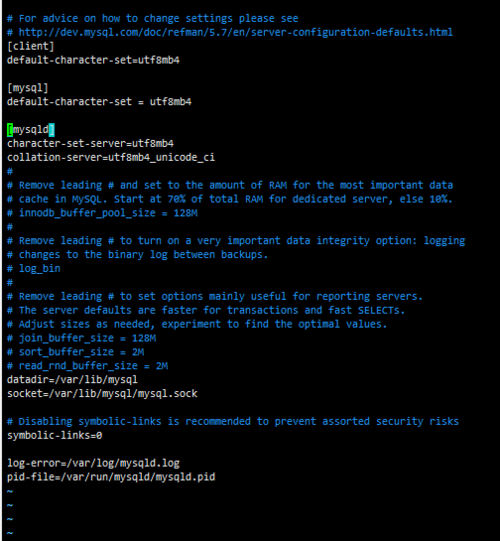Click the default-character-set = utf8mb4 line under [mysql]
The image size is (500, 541).
pyautogui.click(x=99, y=102)
